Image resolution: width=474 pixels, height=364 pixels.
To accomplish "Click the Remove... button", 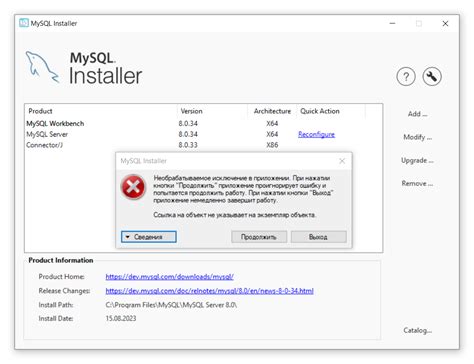I will click(417, 183).
